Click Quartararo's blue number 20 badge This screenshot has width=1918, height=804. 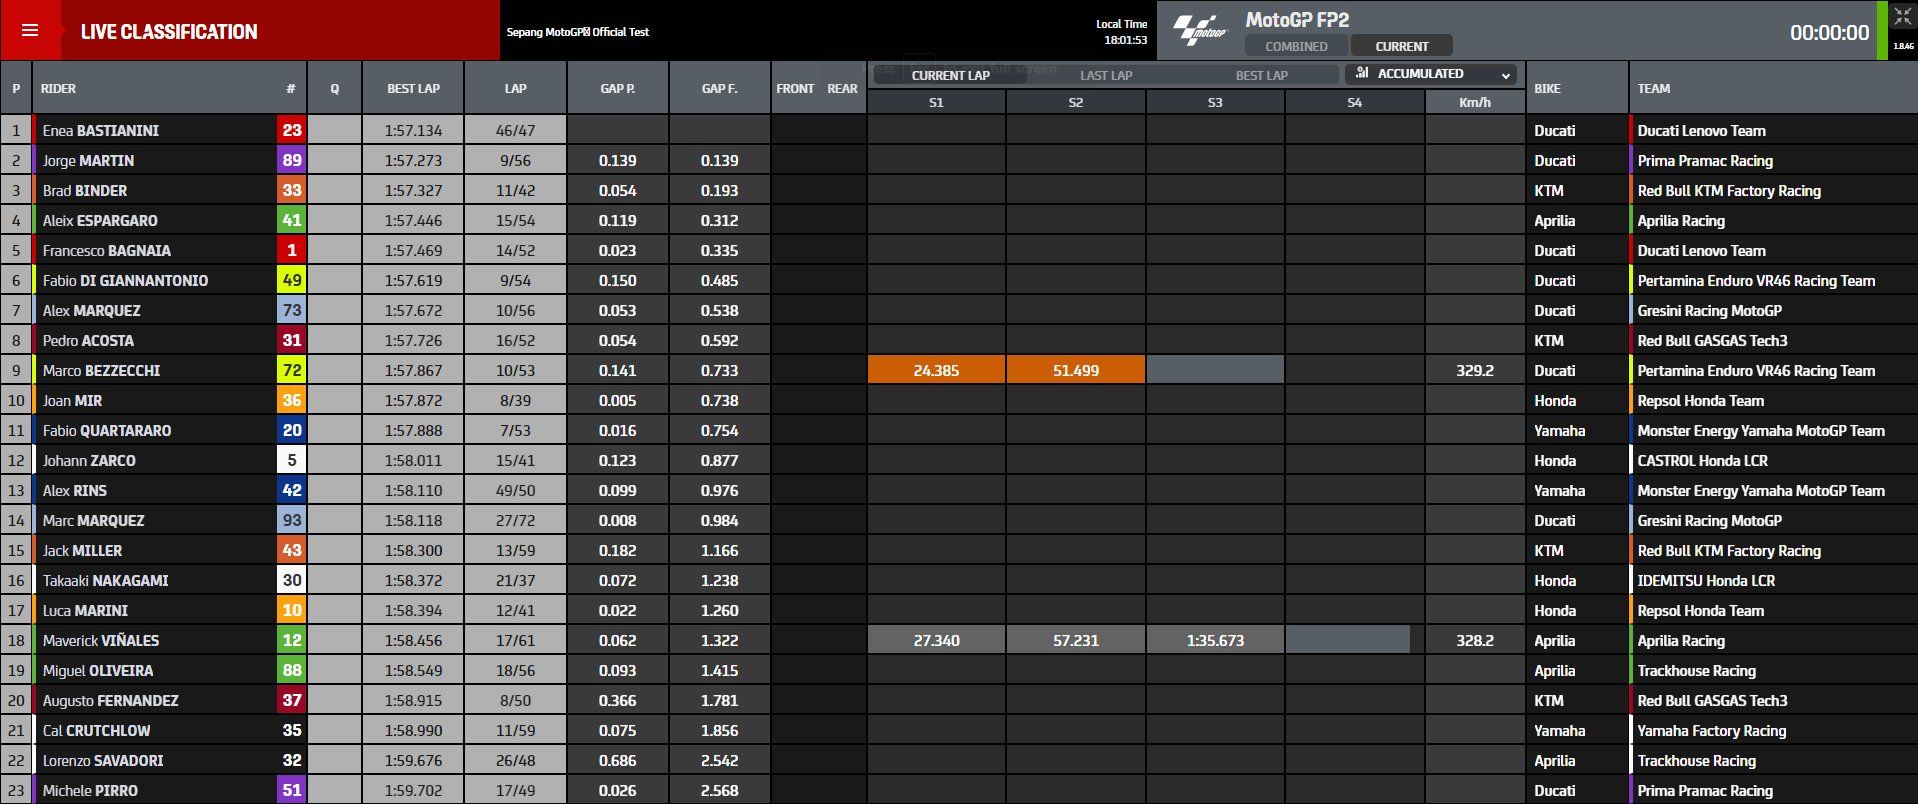pyautogui.click(x=291, y=430)
